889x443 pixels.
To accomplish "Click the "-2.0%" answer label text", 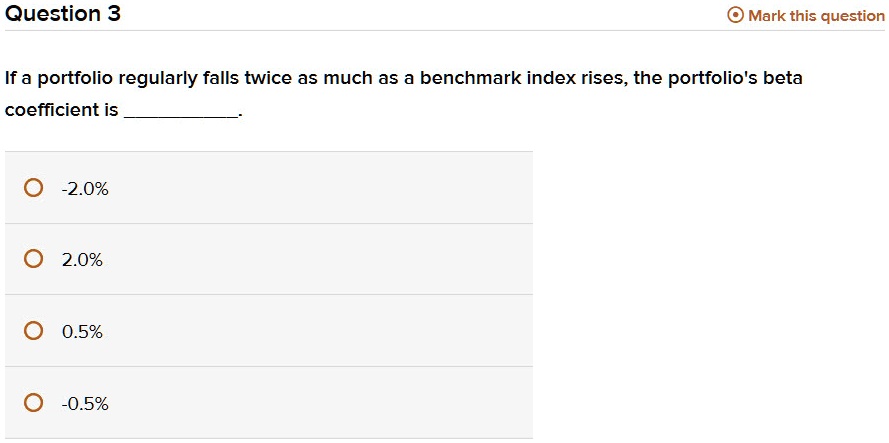I will point(85,188).
